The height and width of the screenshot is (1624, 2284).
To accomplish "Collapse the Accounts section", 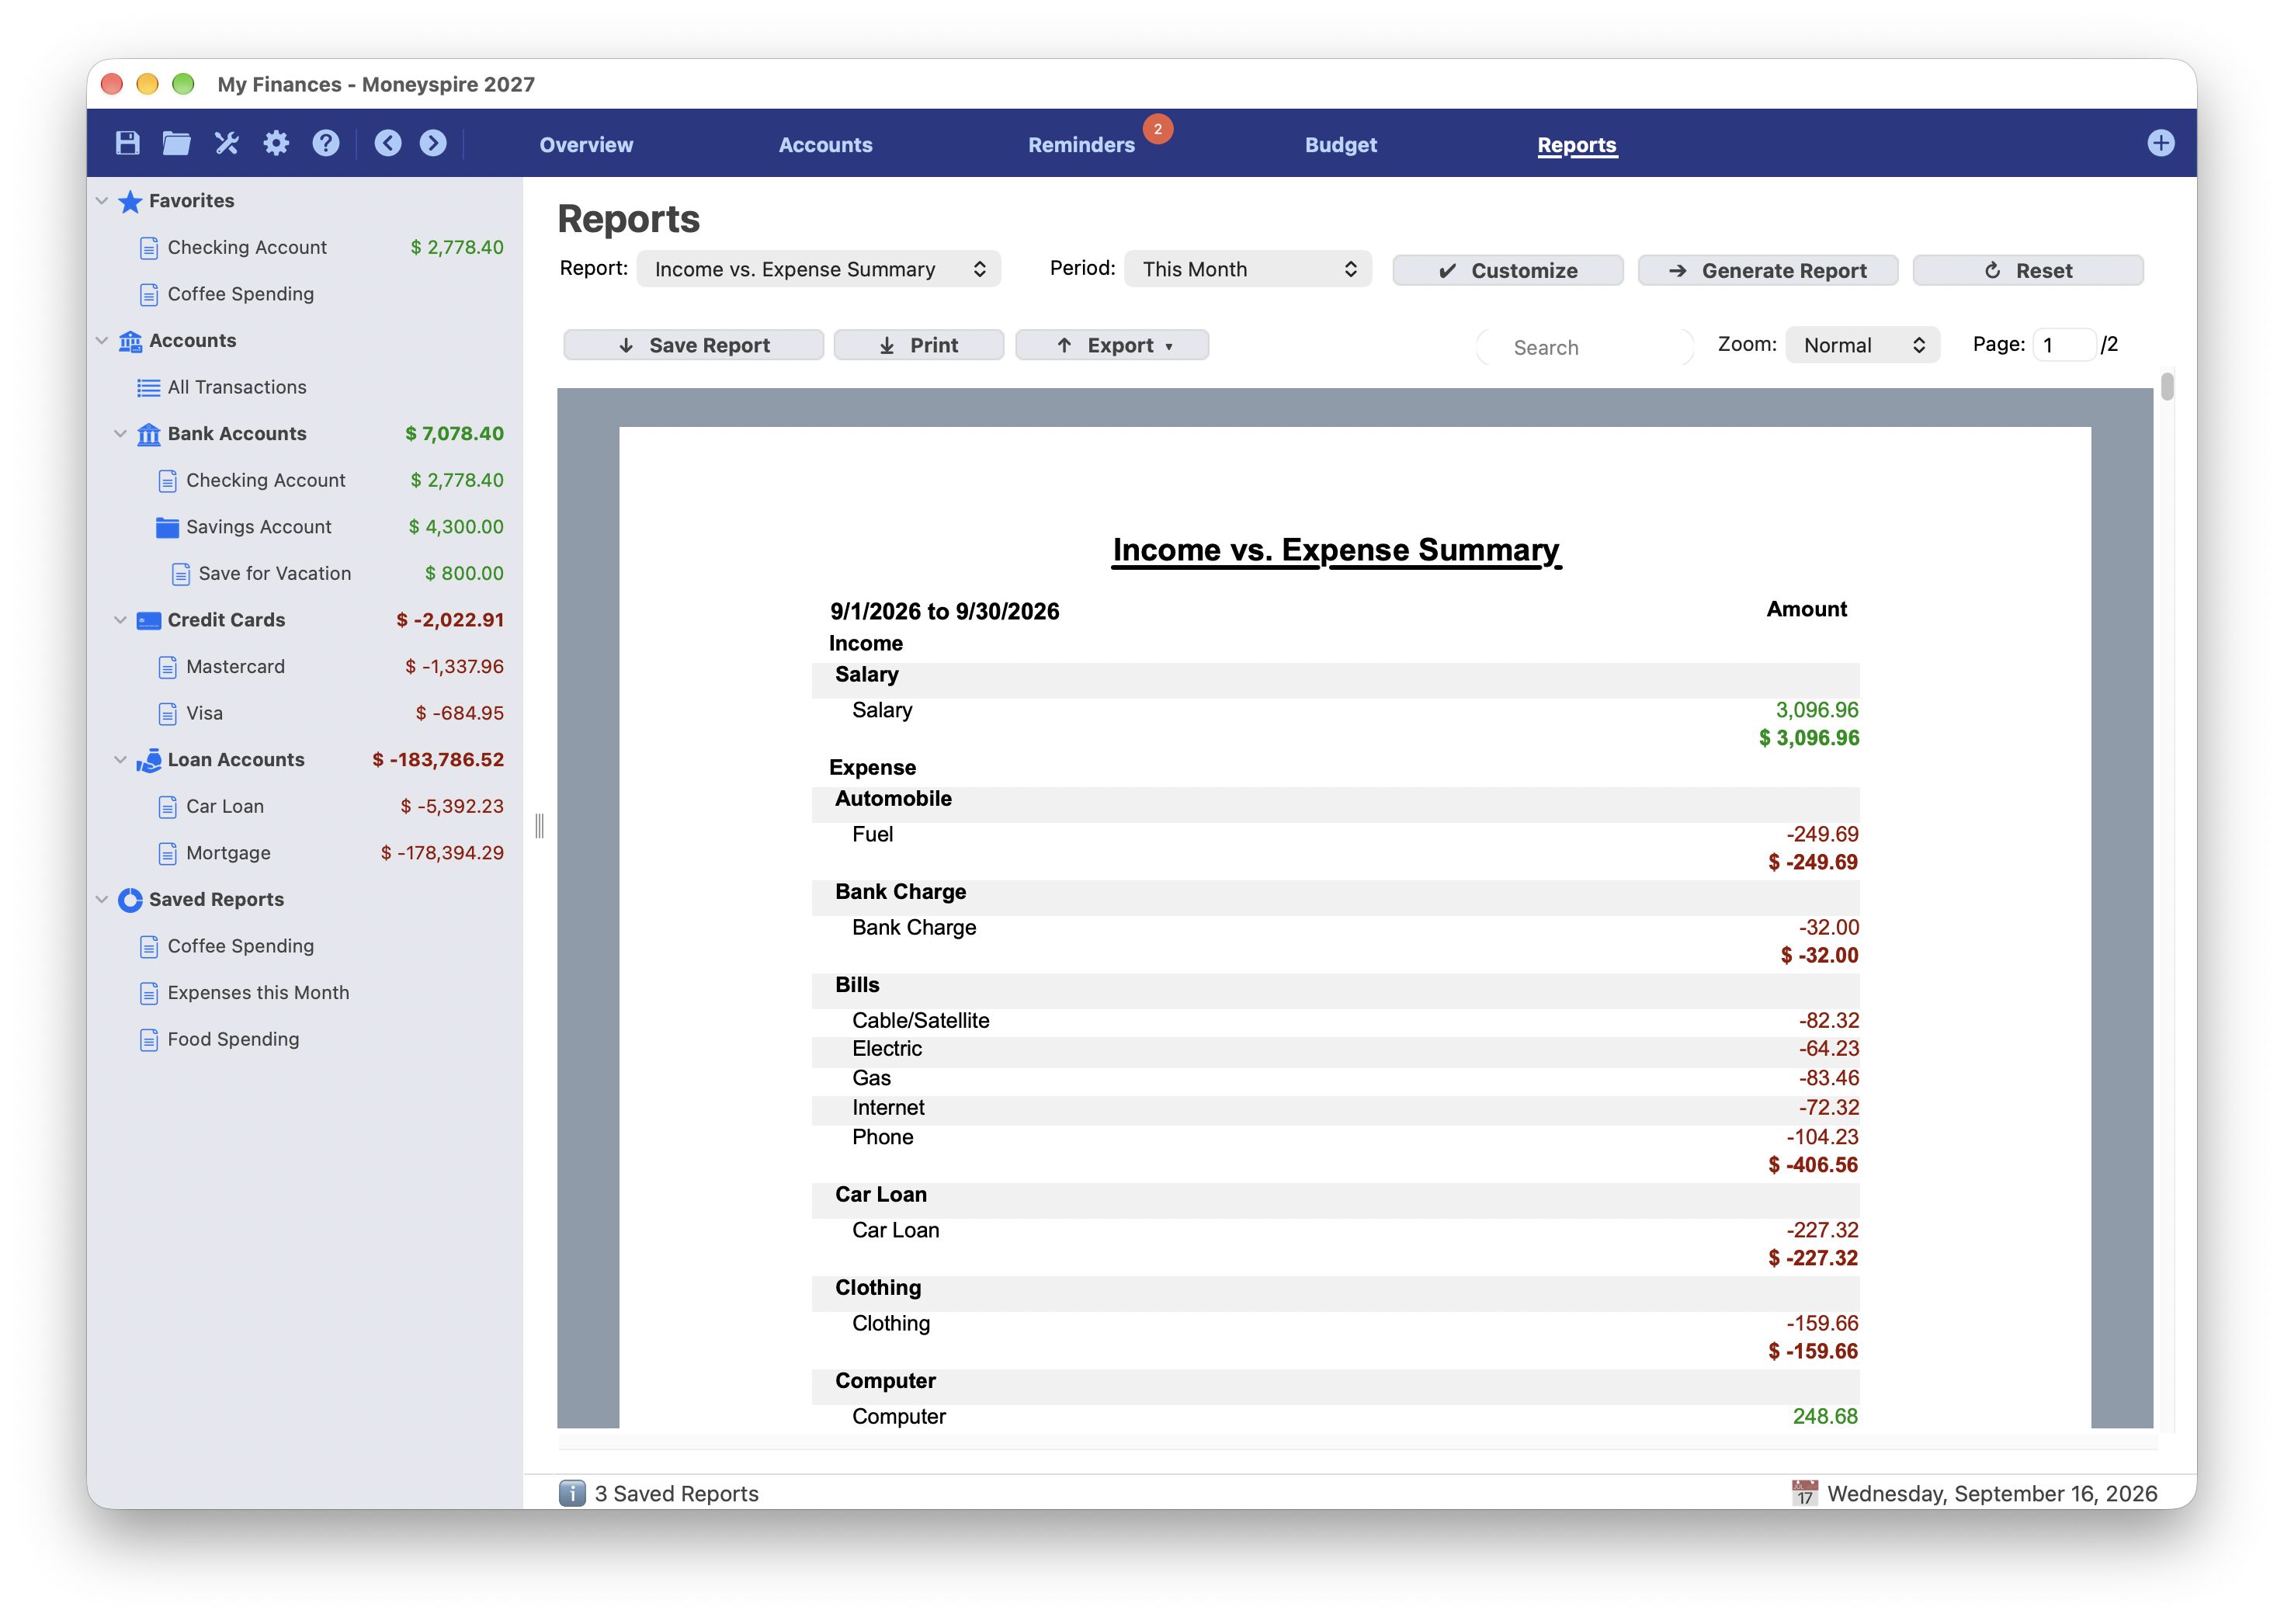I will [102, 341].
